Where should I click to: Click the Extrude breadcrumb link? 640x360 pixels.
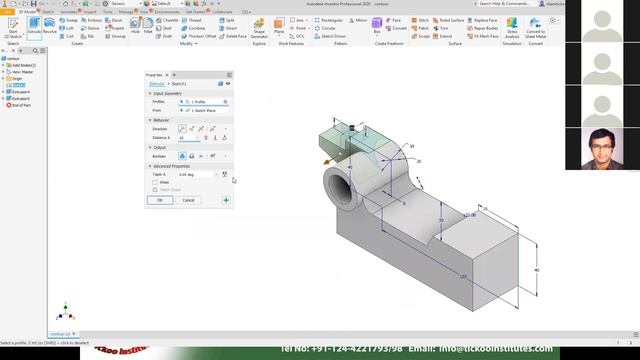pyautogui.click(x=156, y=84)
